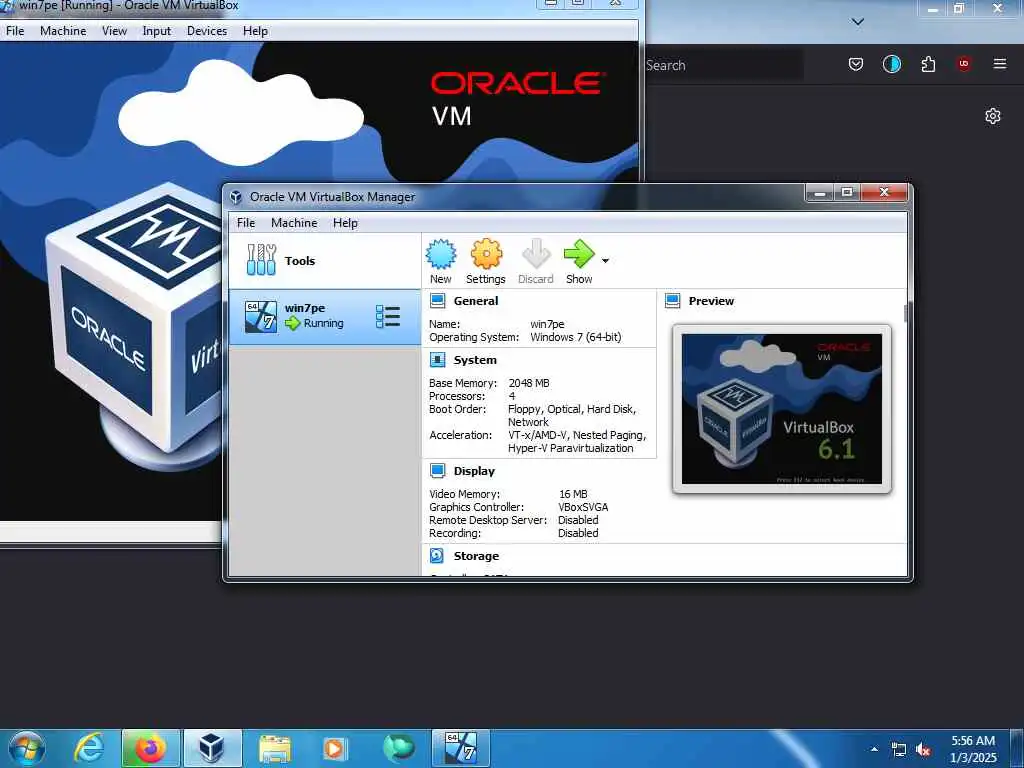
Task: Click the '2048 MB' base memory value
Action: [529, 383]
